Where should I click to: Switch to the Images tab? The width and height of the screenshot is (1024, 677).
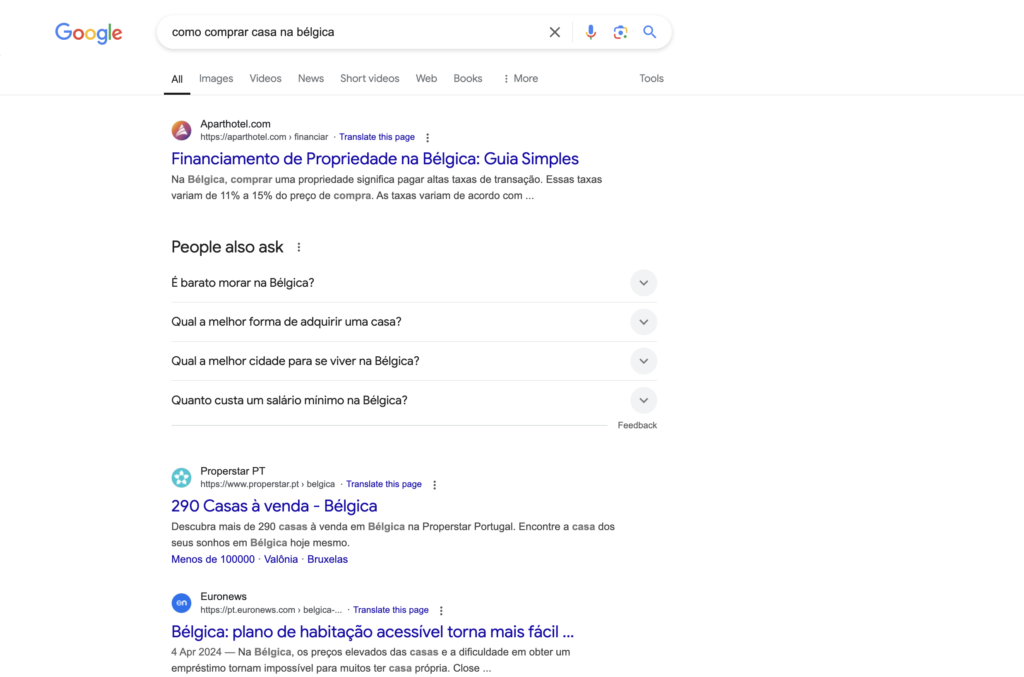click(x=216, y=78)
